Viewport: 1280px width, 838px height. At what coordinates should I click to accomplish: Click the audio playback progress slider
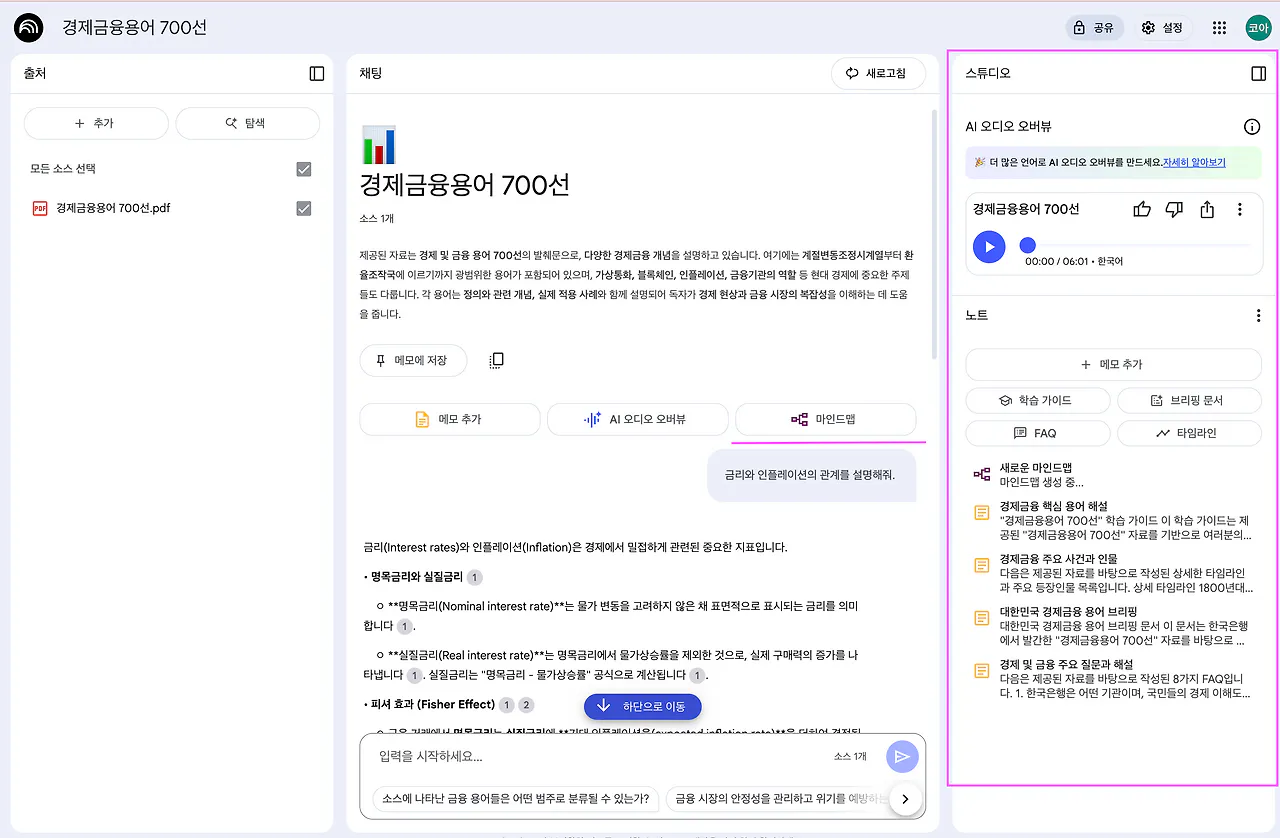coord(1028,243)
